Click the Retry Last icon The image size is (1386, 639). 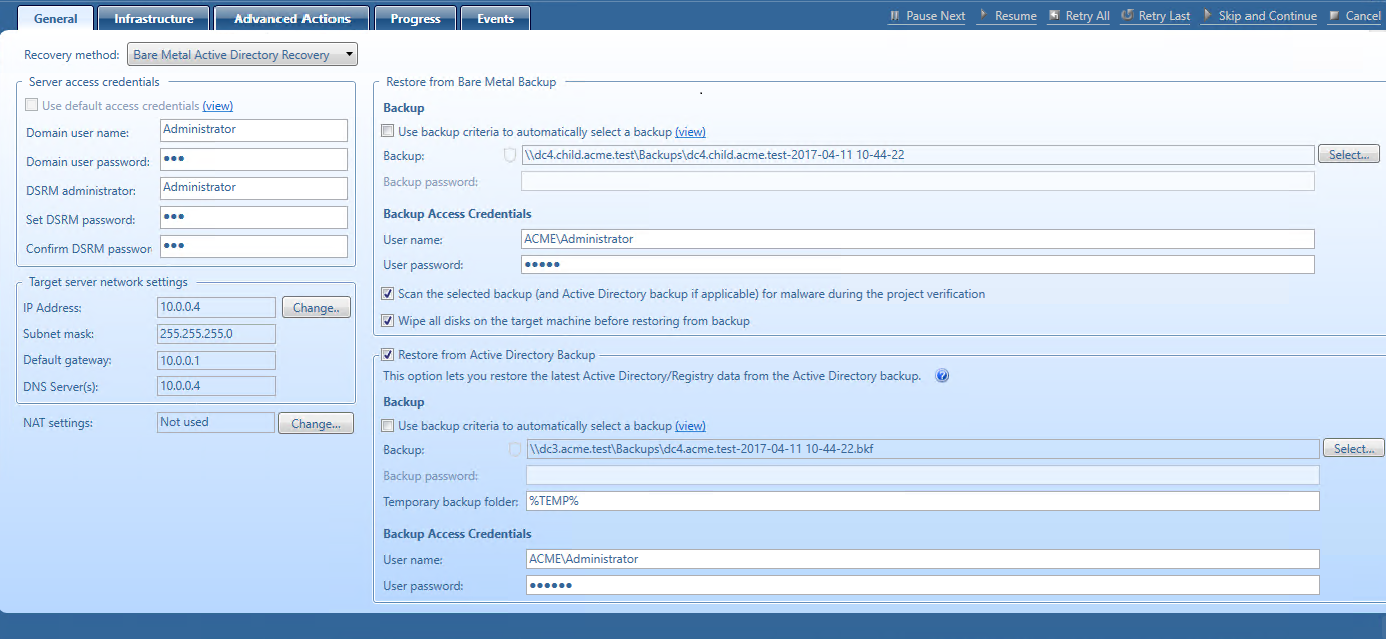1128,15
